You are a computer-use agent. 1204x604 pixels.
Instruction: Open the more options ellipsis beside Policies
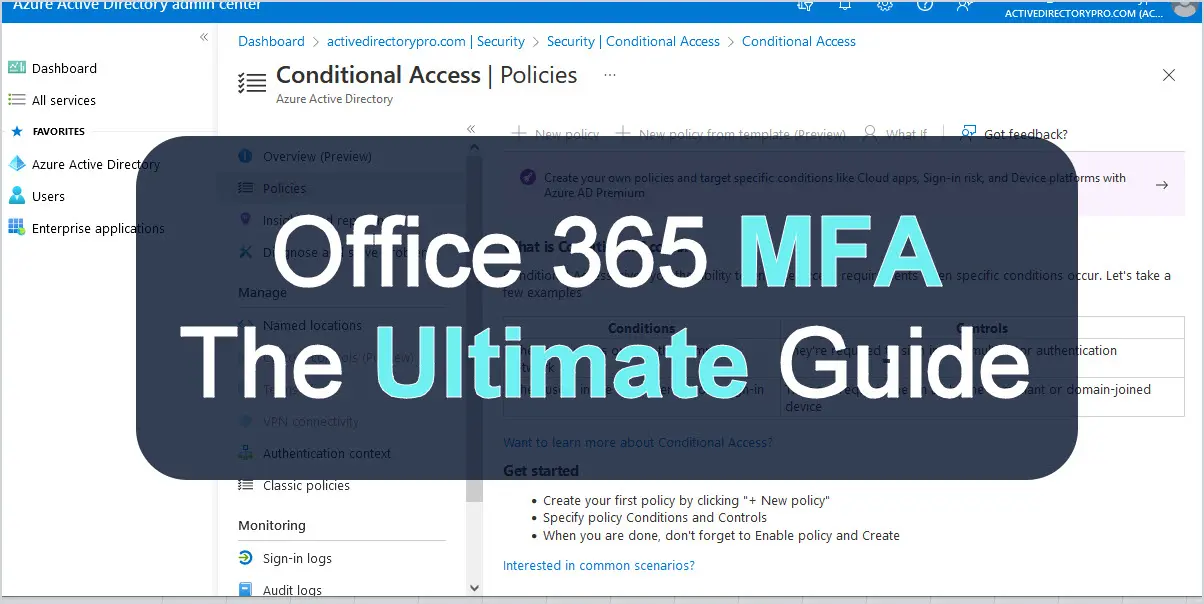[x=610, y=75]
